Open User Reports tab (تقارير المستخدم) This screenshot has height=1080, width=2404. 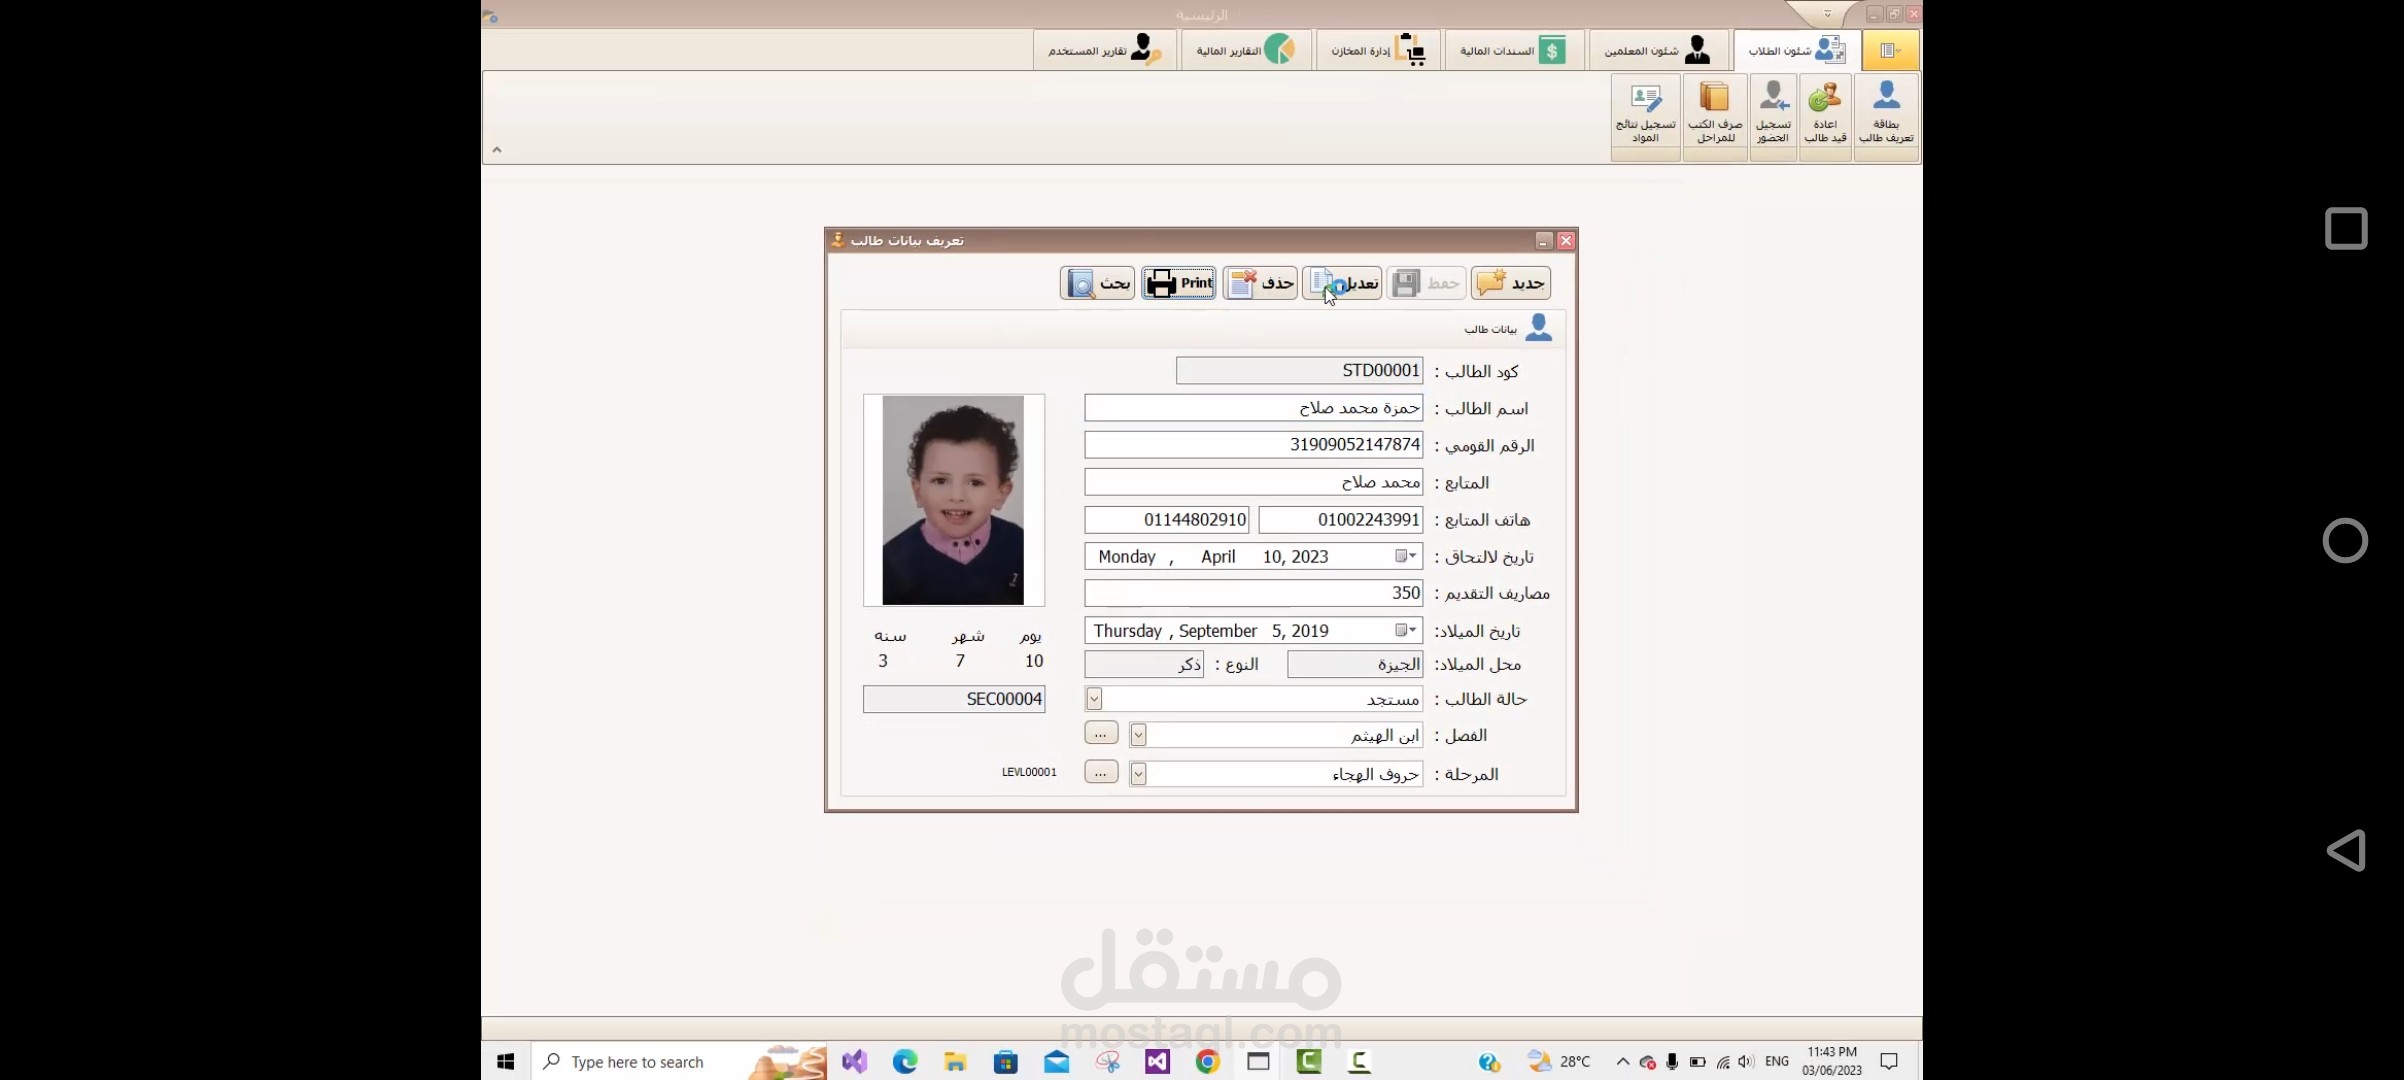[x=1104, y=50]
